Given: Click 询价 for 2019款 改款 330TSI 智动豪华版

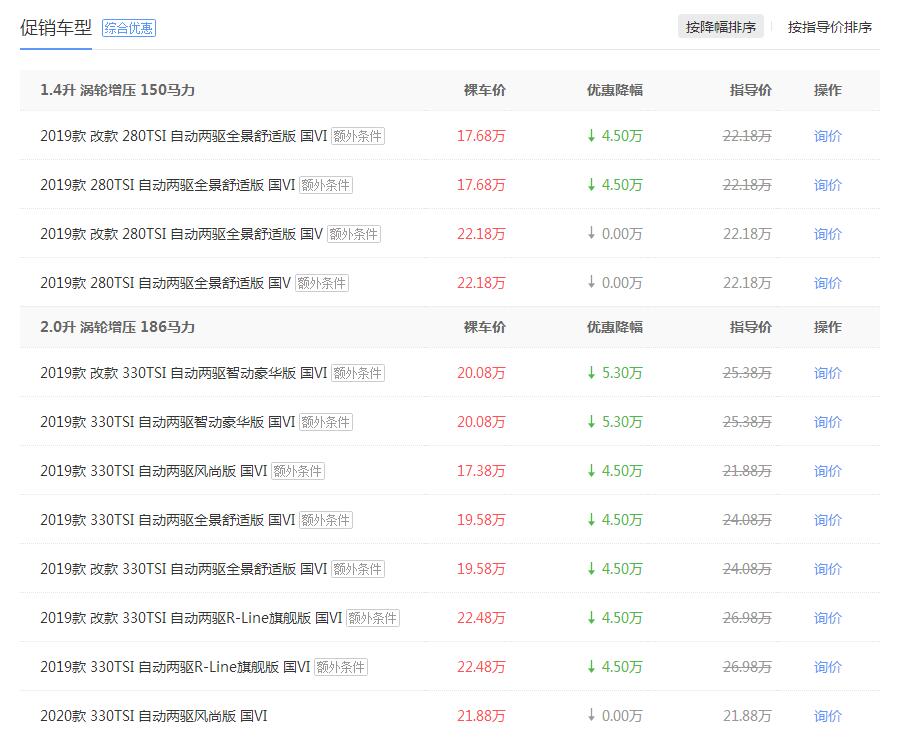Looking at the screenshot, I should tap(828, 373).
